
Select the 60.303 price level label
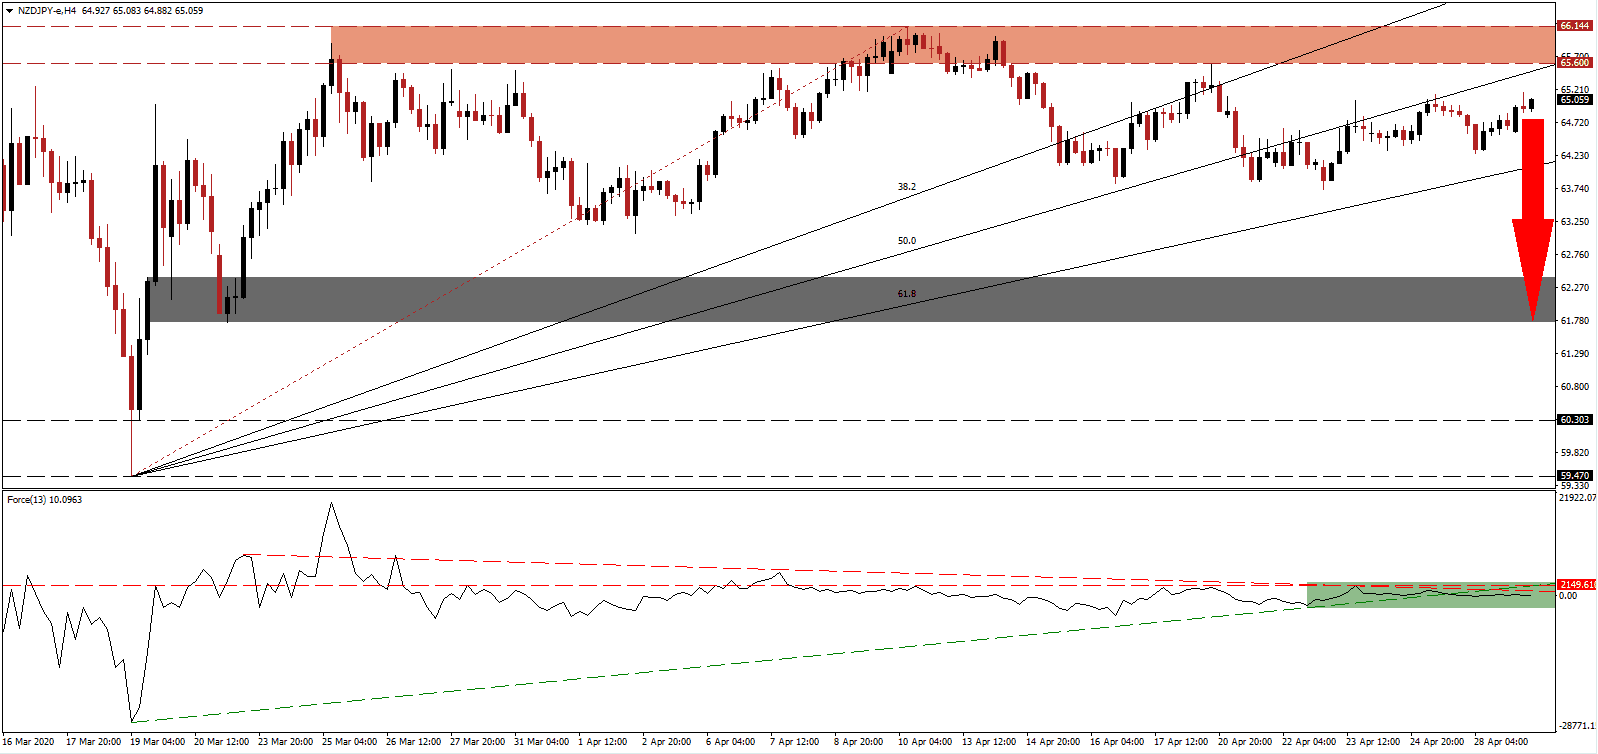(x=1574, y=420)
